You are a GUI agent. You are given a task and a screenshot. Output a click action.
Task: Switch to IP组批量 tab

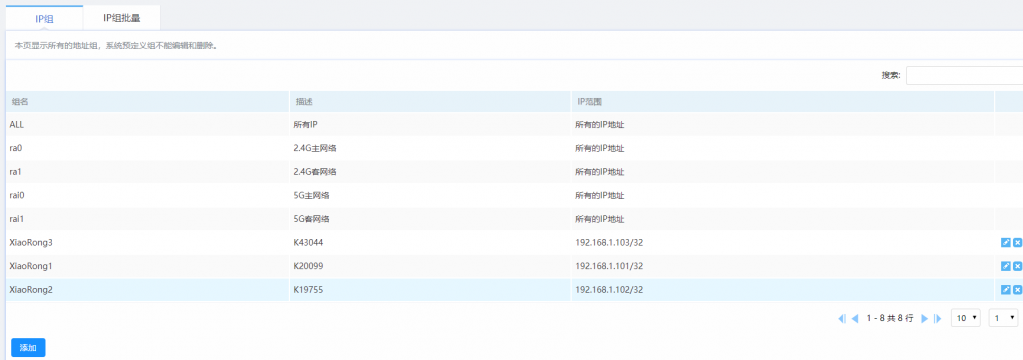tap(121, 18)
